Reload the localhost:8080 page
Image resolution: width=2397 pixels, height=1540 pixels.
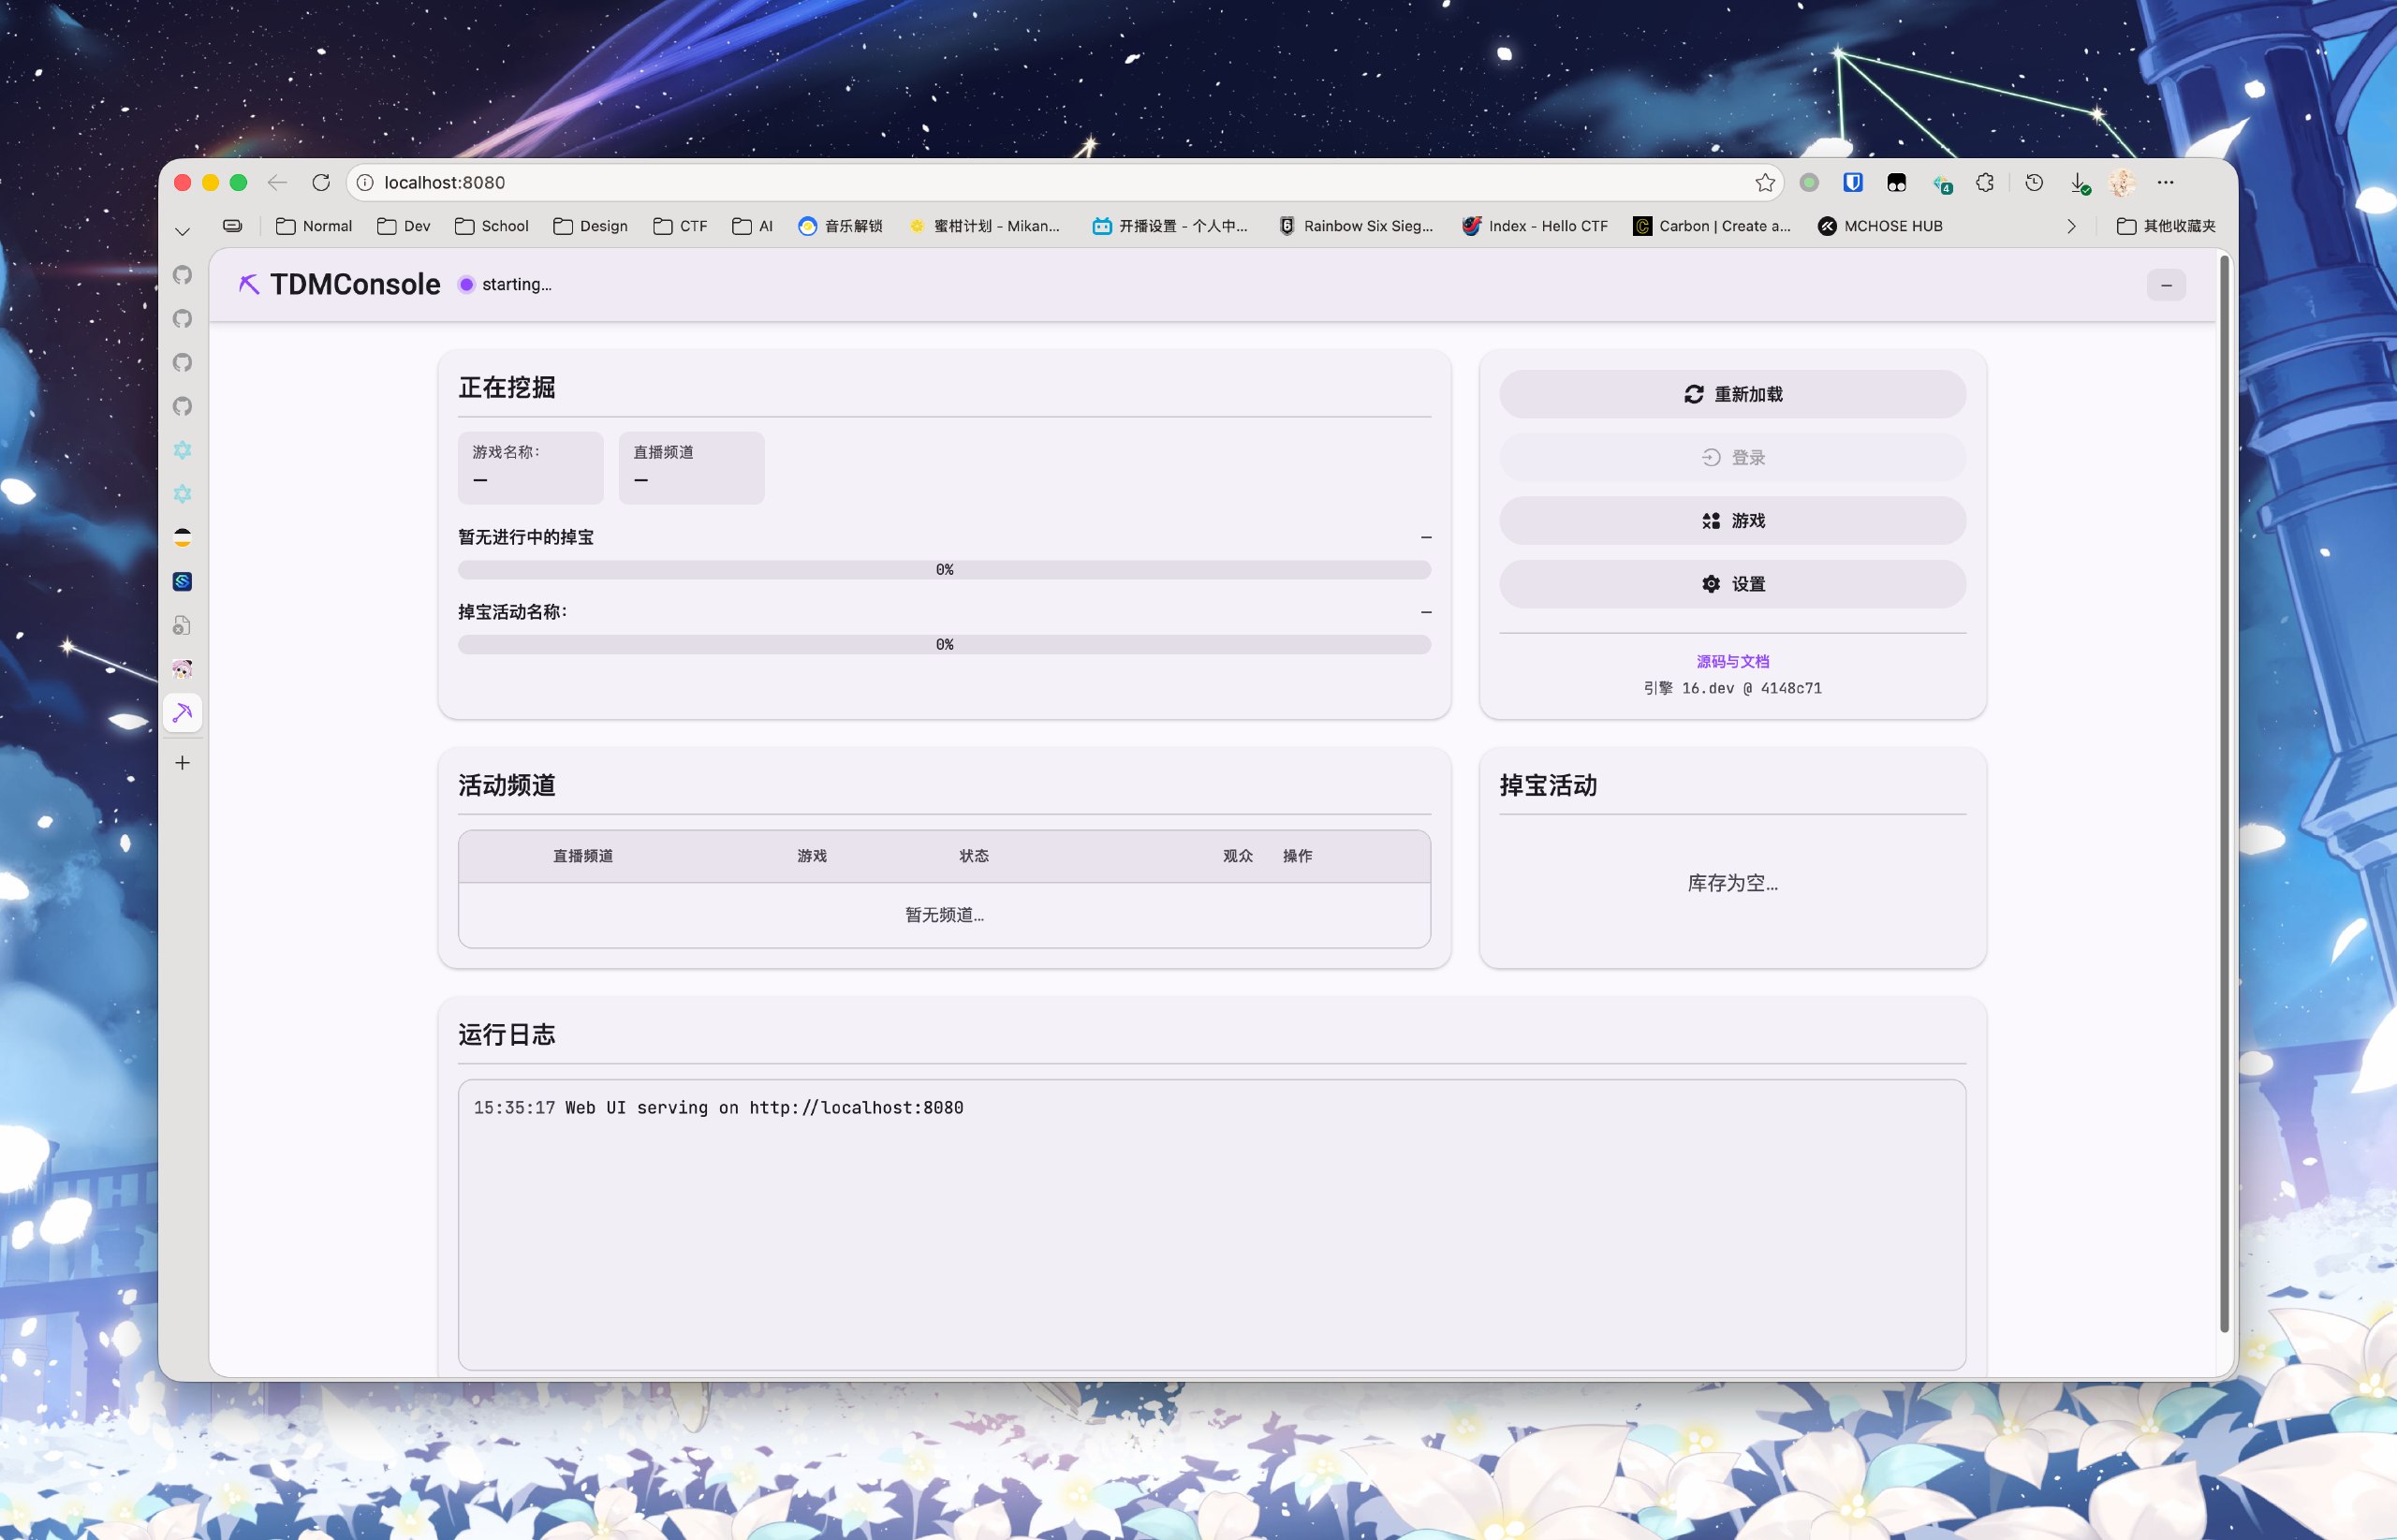[321, 182]
